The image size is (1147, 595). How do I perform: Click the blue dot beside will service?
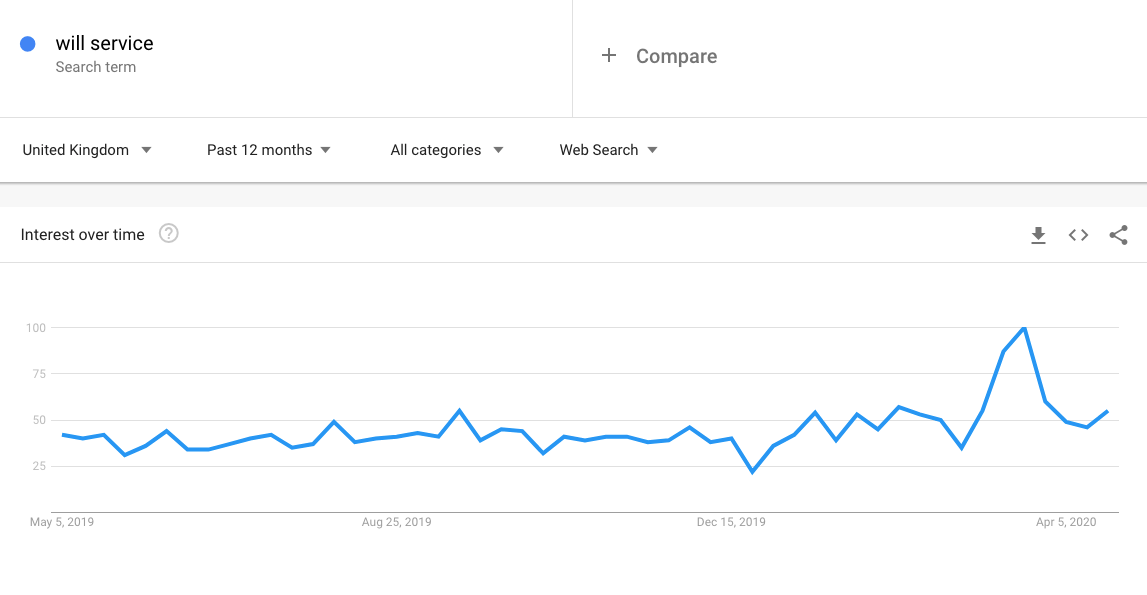(28, 44)
